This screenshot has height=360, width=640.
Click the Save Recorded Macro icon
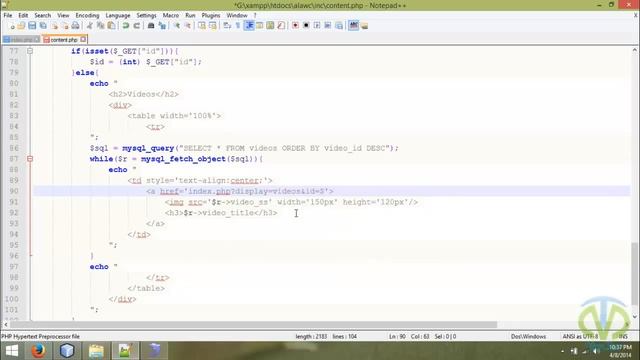(x=339, y=26)
